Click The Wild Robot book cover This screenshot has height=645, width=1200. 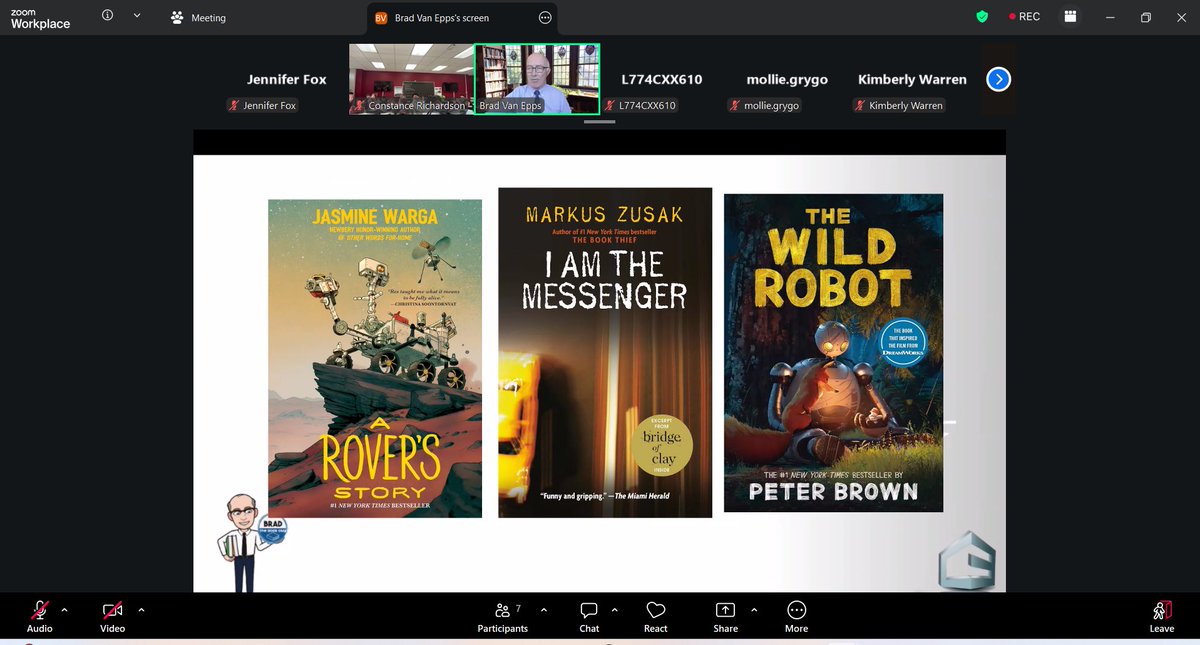[833, 353]
